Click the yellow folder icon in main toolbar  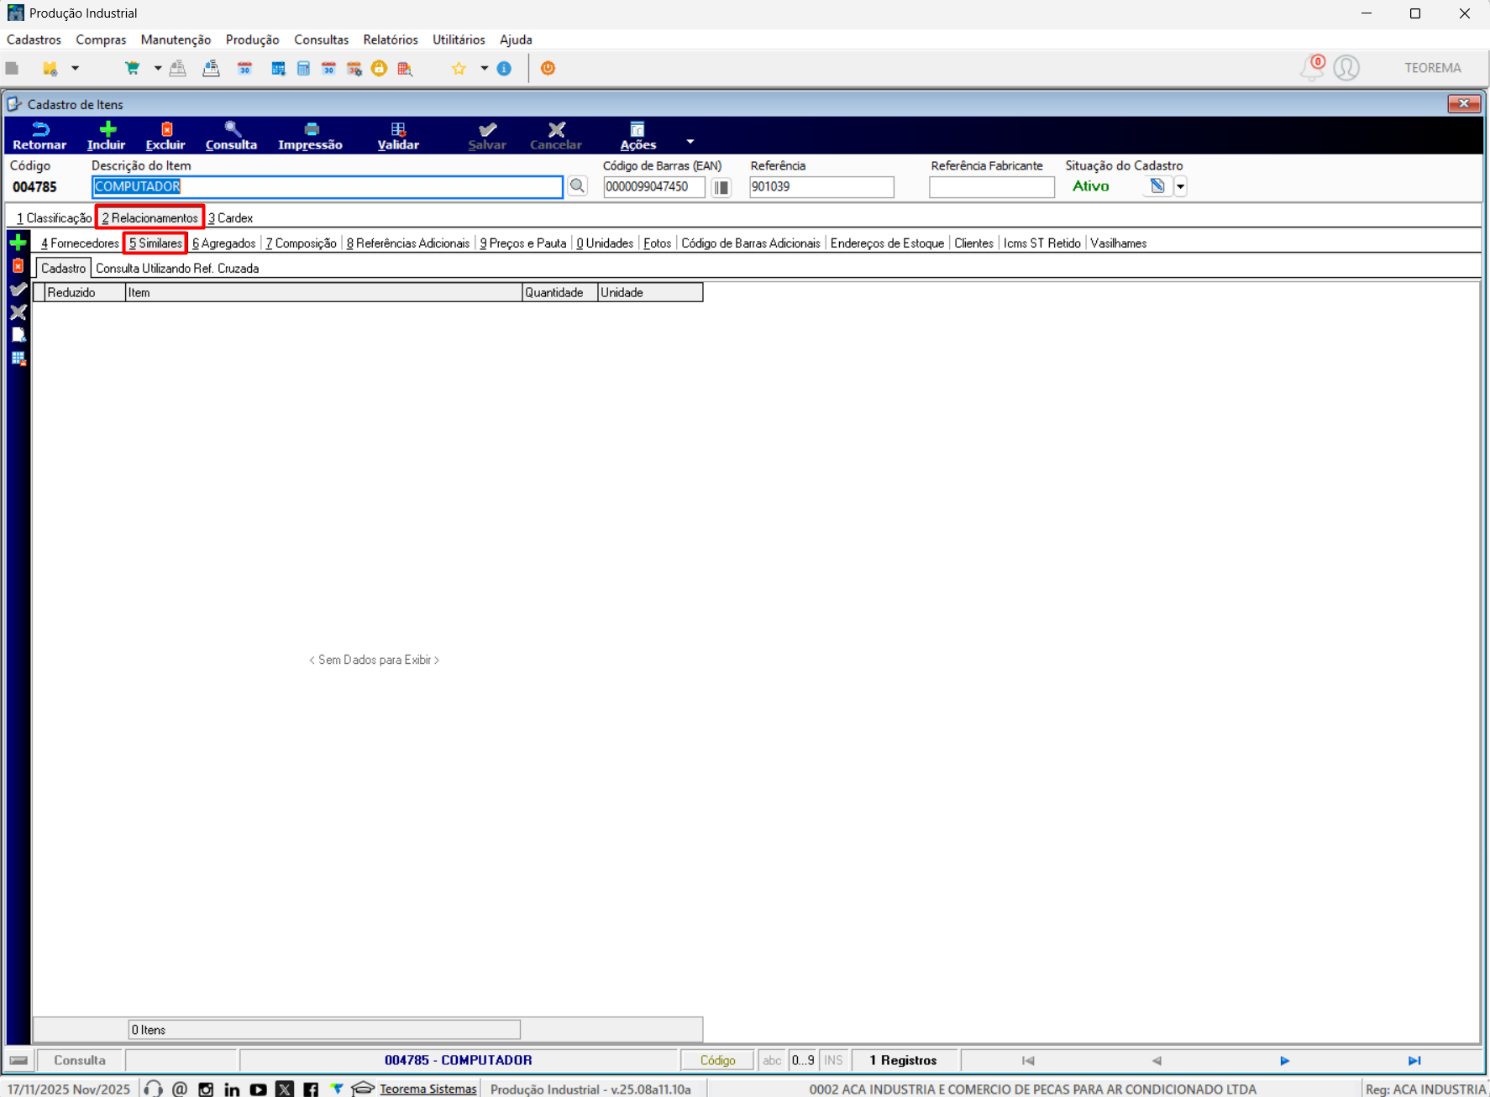point(49,68)
